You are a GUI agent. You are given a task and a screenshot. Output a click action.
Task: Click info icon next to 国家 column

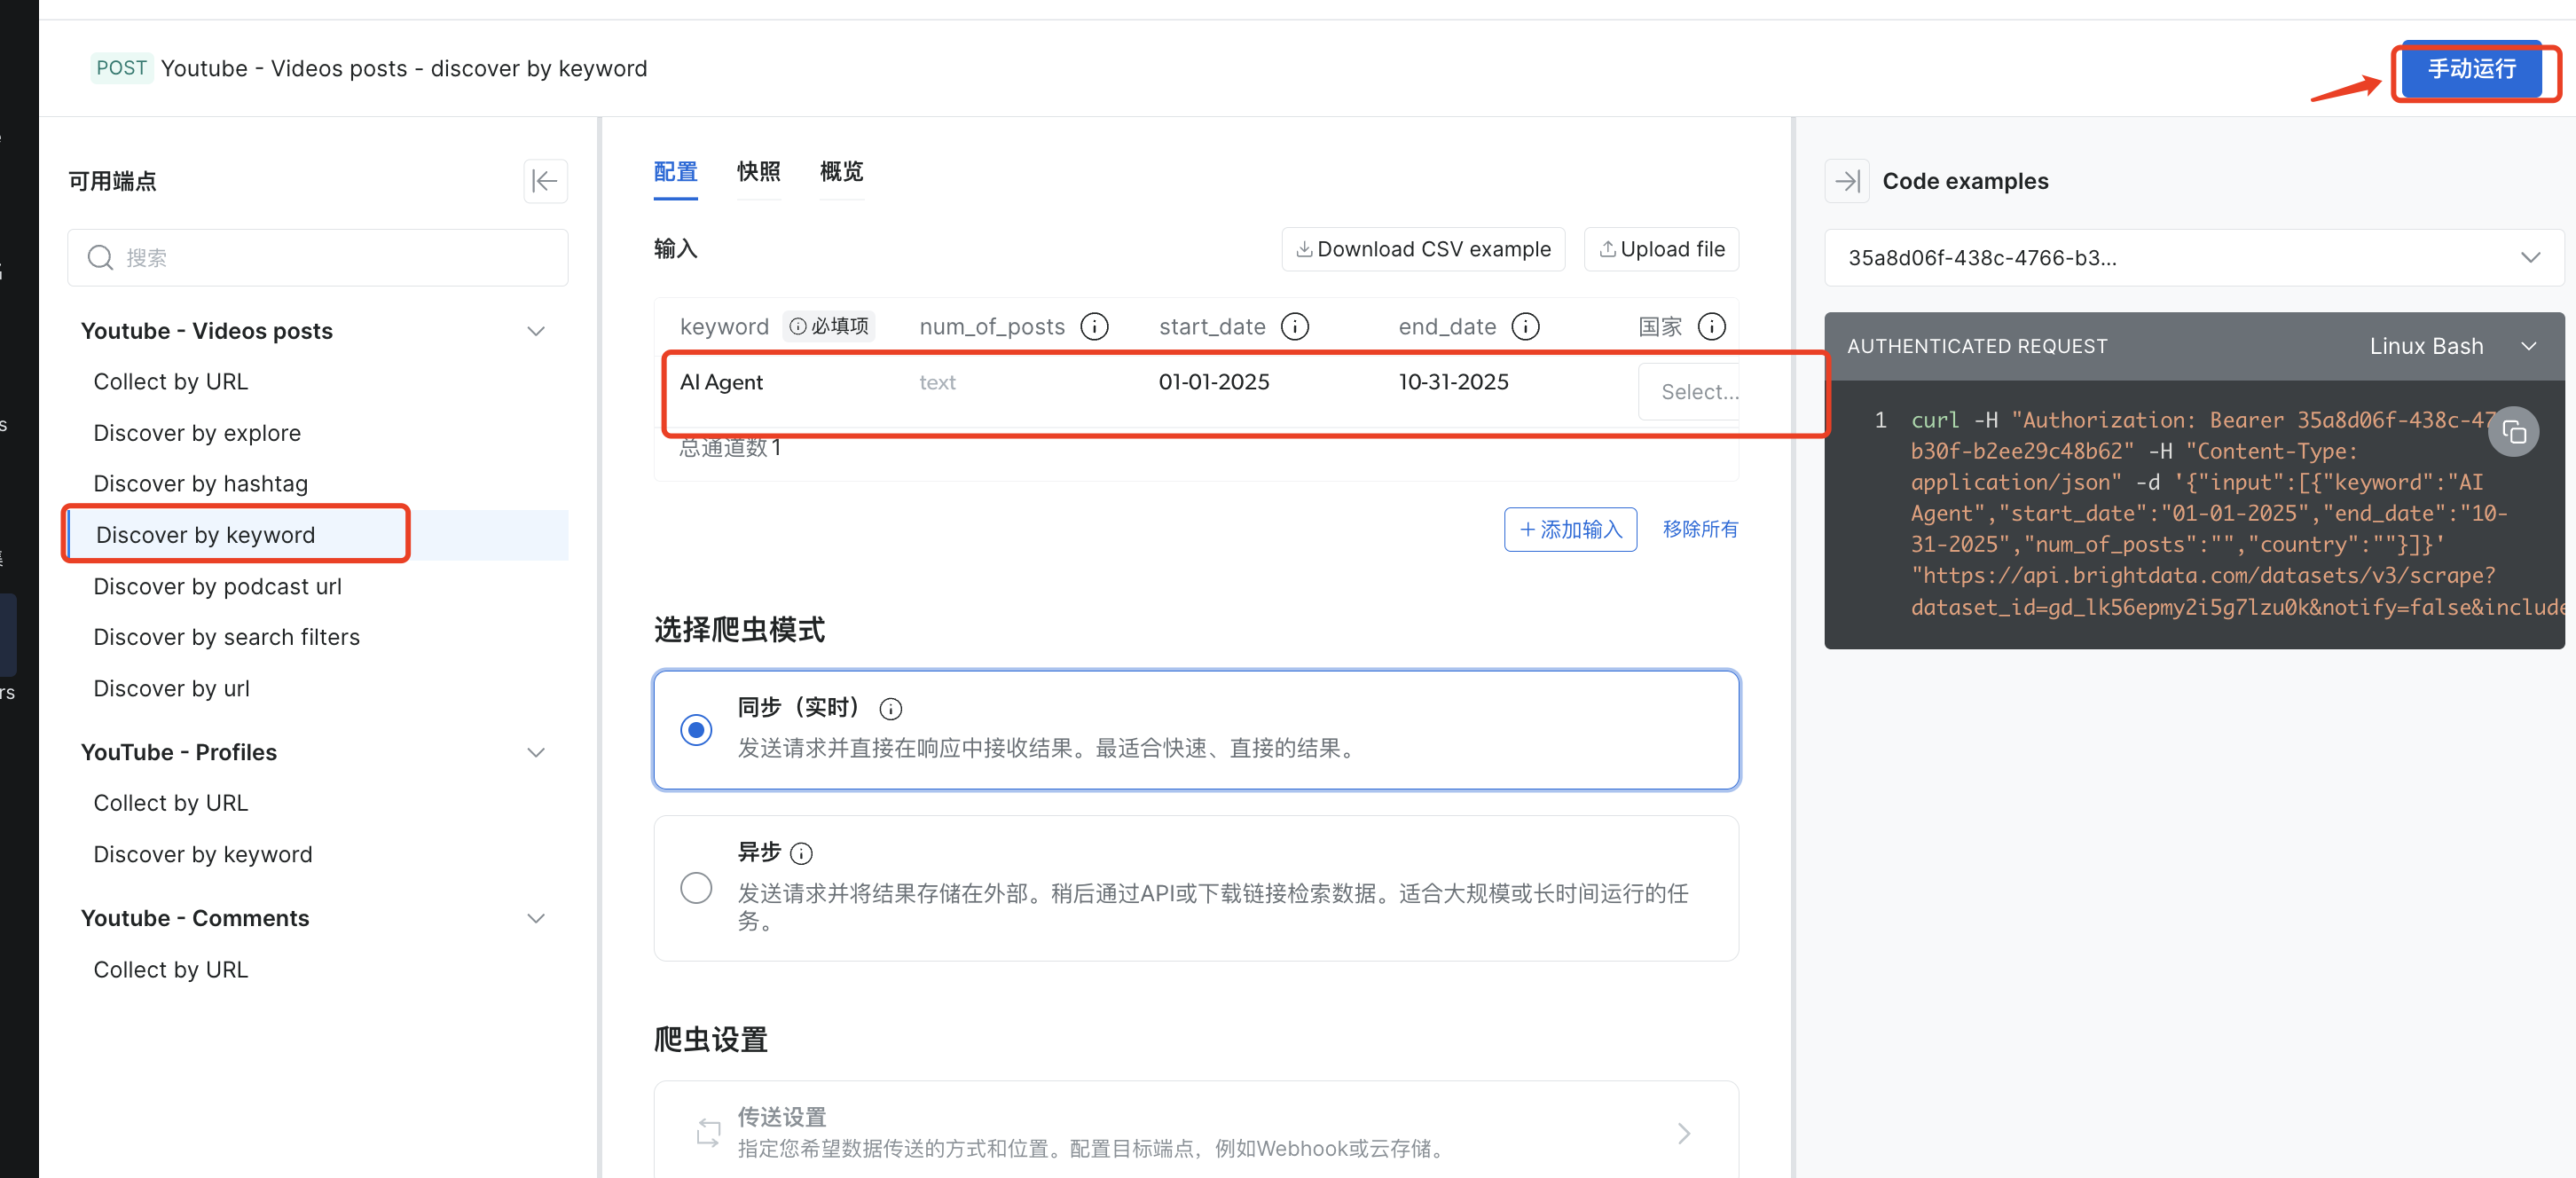click(x=1711, y=326)
